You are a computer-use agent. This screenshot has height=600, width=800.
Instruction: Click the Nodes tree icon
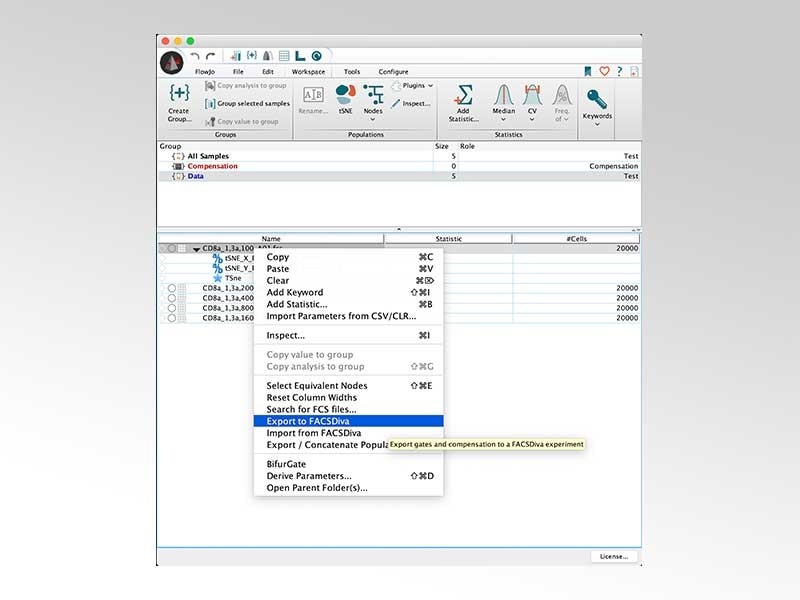[373, 95]
